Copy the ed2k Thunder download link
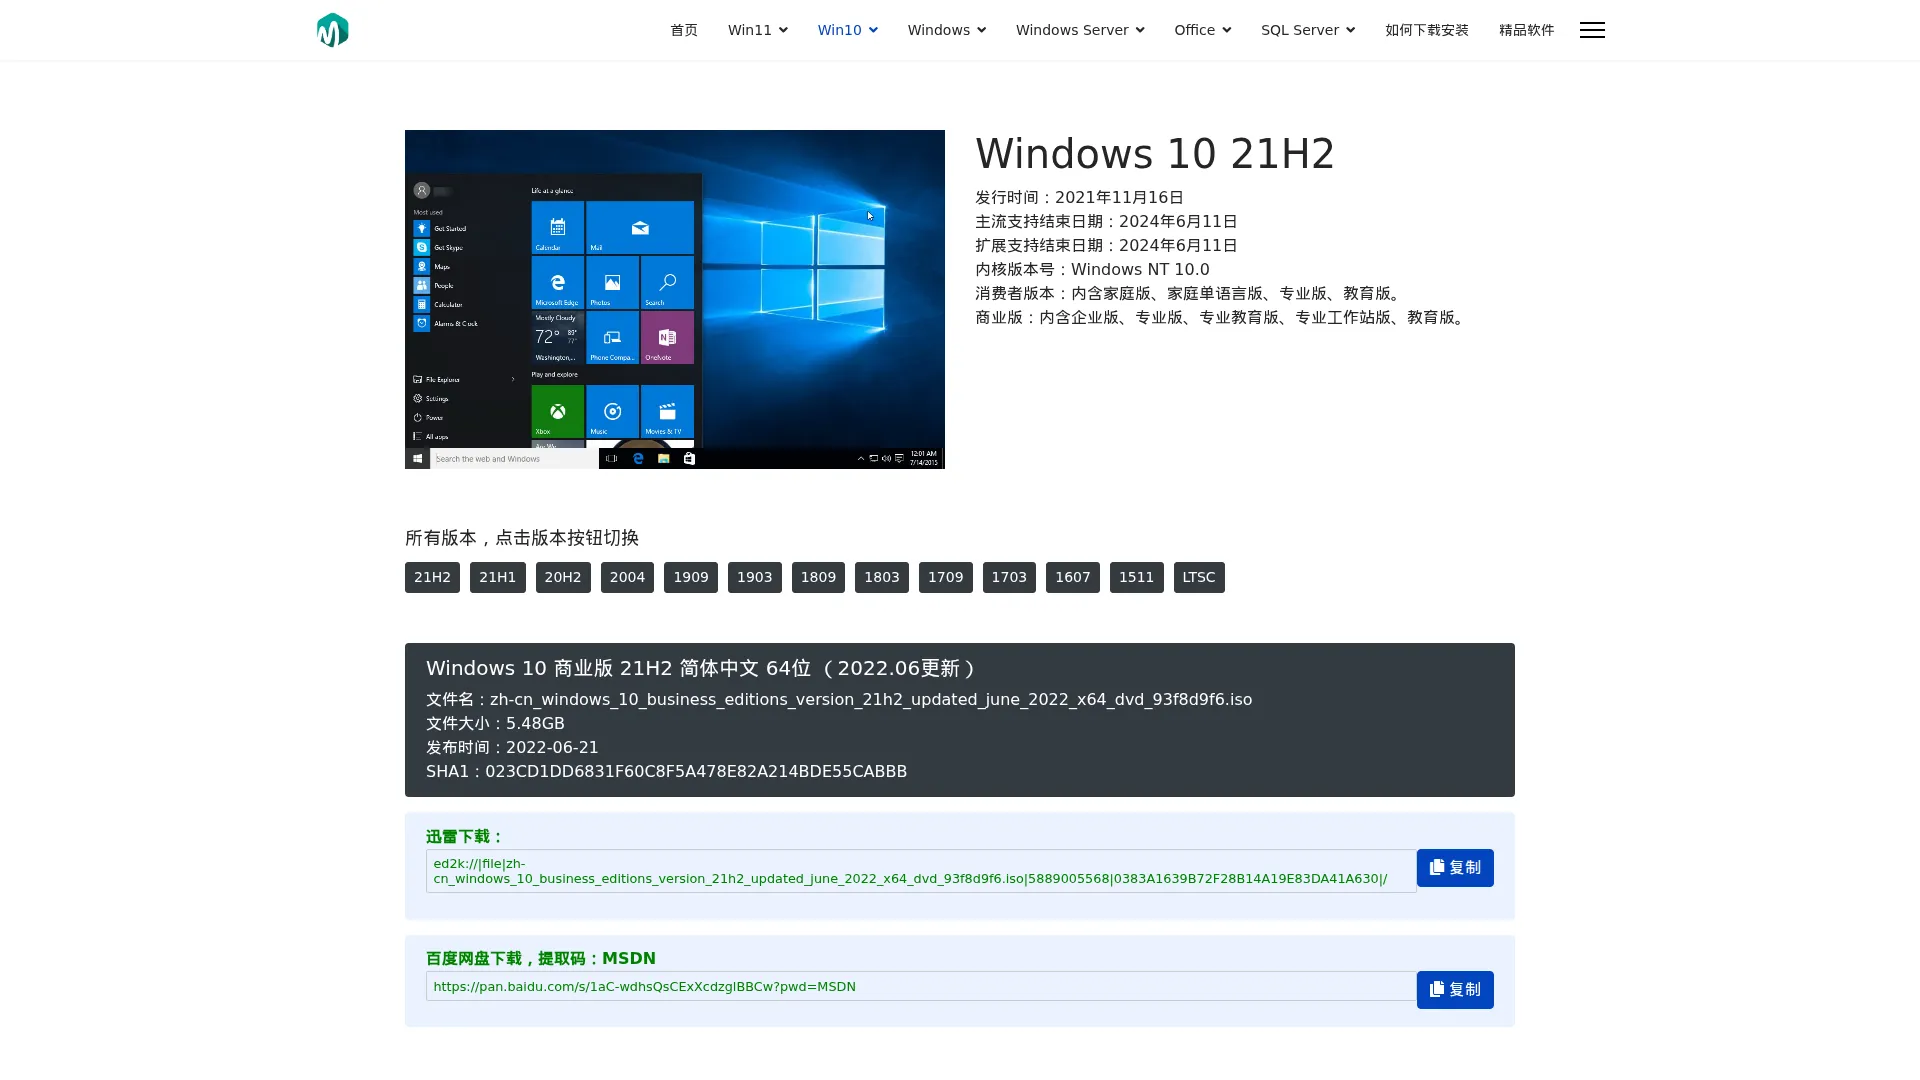Viewport: 1920px width, 1080px height. pos(1454,868)
